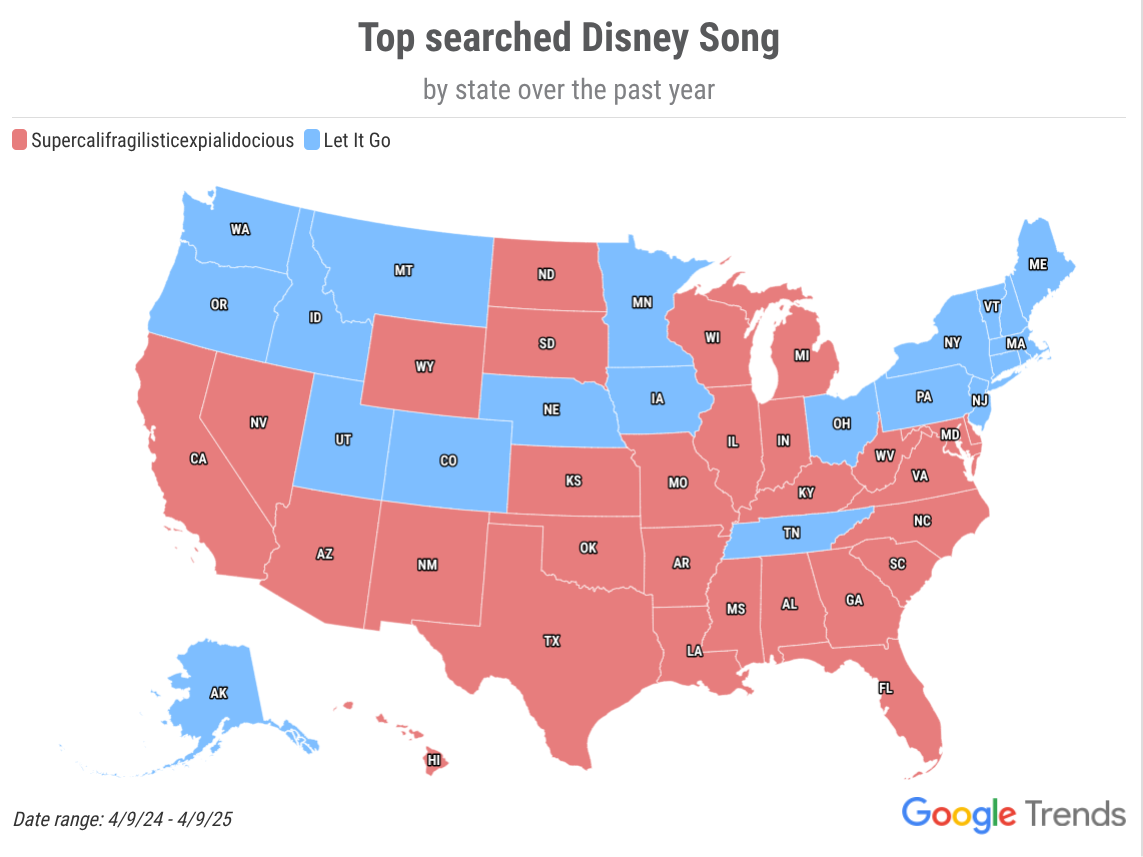The width and height of the screenshot is (1143, 857).
Task: Click the Date range text
Action: coord(122,819)
